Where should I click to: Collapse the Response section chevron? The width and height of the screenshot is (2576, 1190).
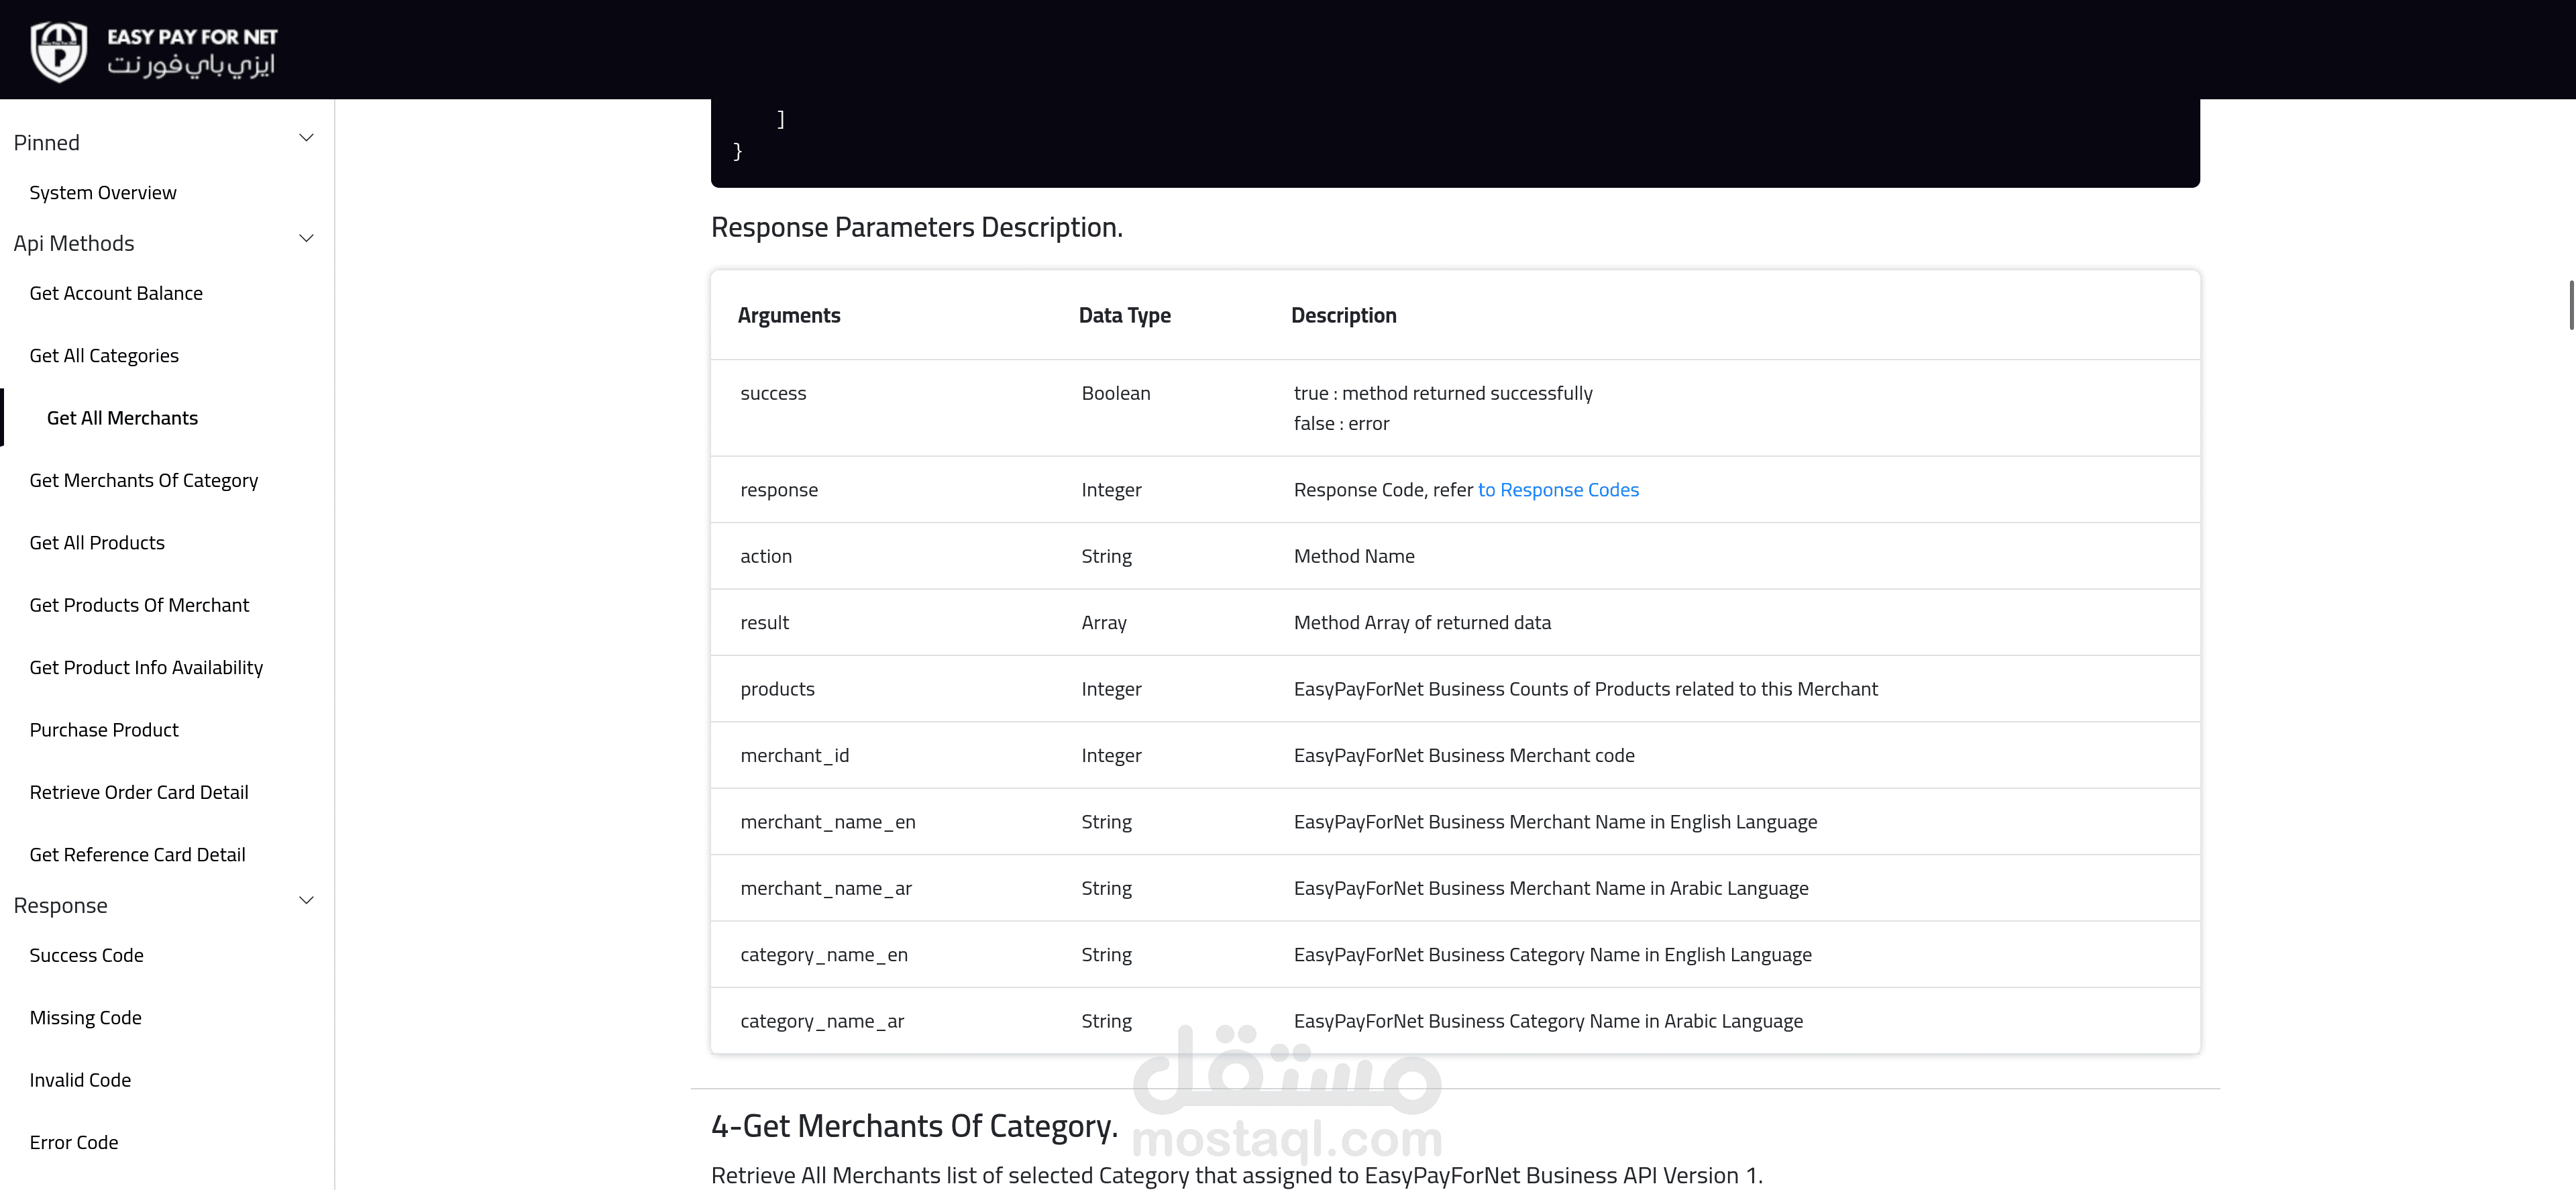(x=306, y=901)
